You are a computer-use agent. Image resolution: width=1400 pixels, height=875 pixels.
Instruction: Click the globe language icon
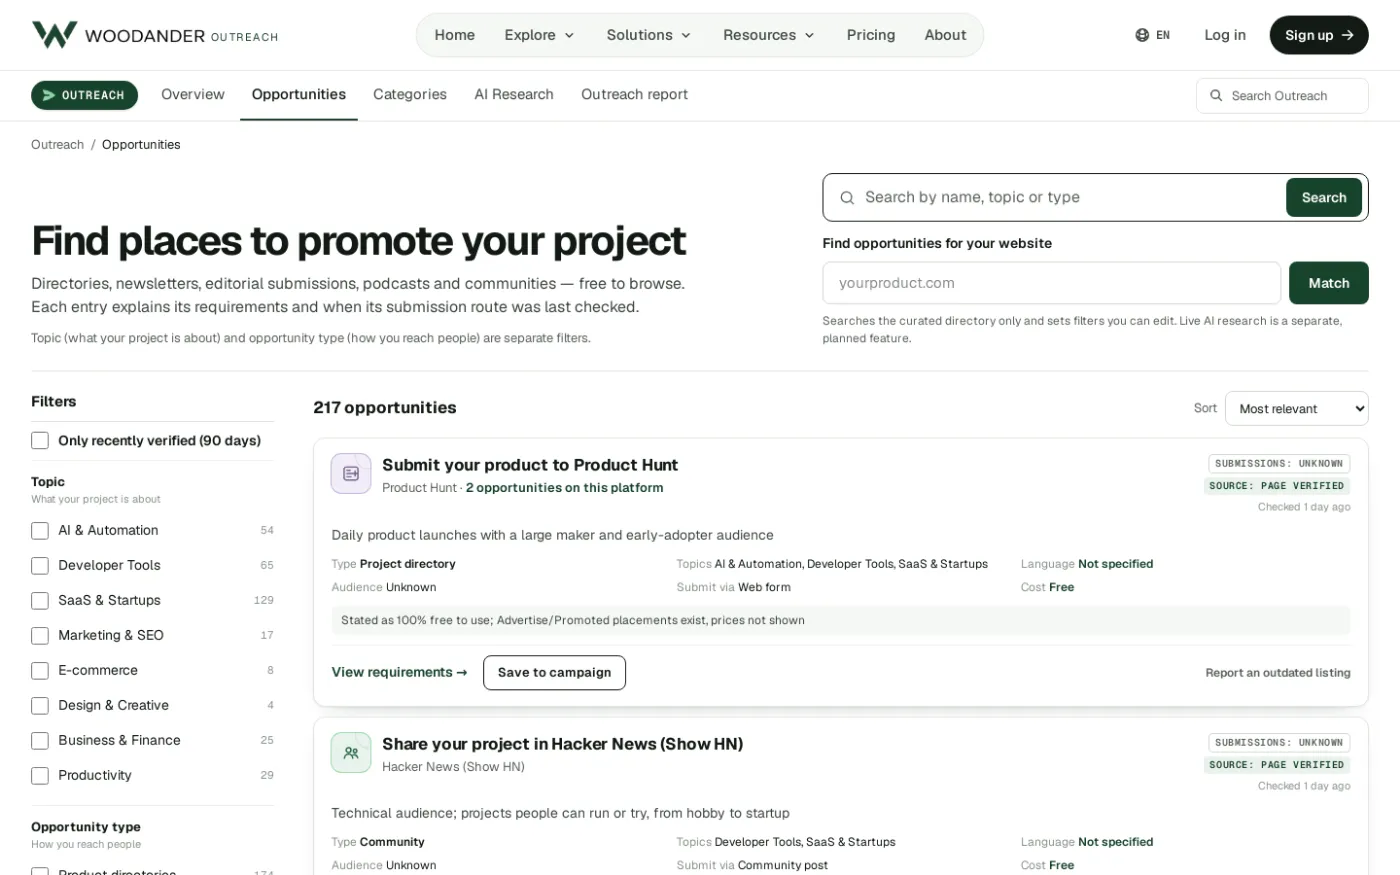click(1142, 35)
